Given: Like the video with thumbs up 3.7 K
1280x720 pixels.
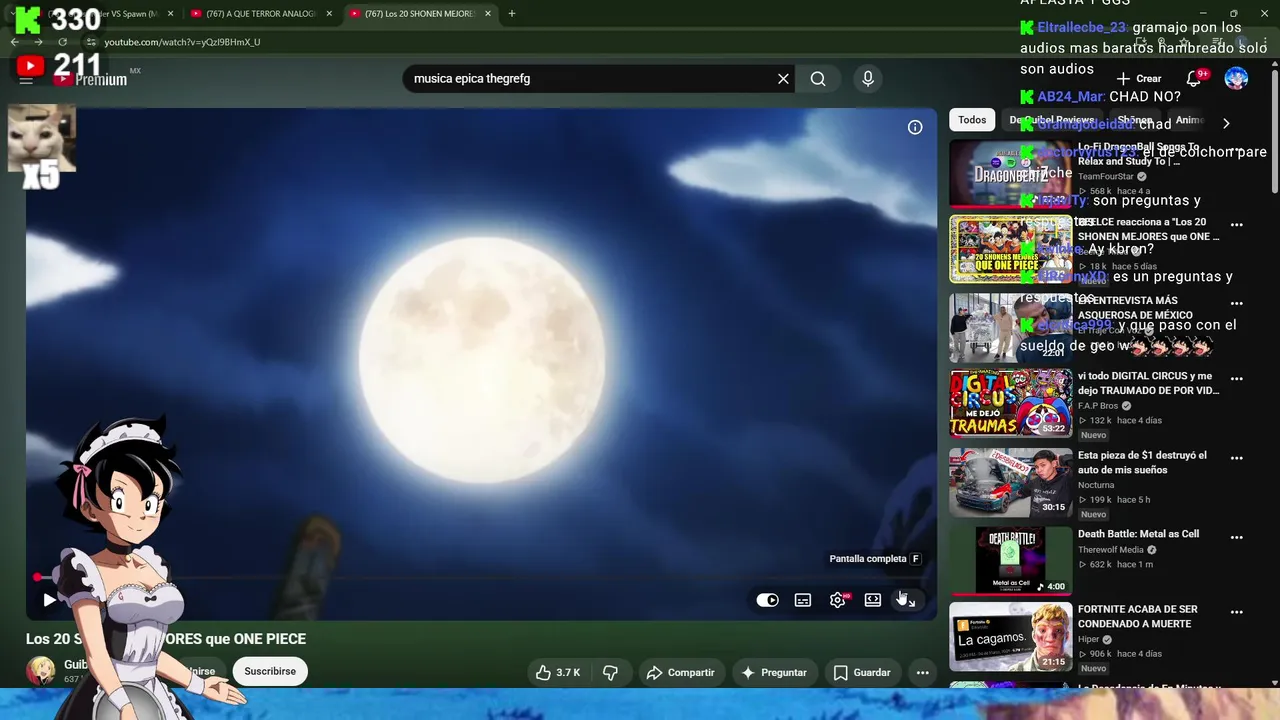Looking at the screenshot, I should point(558,673).
